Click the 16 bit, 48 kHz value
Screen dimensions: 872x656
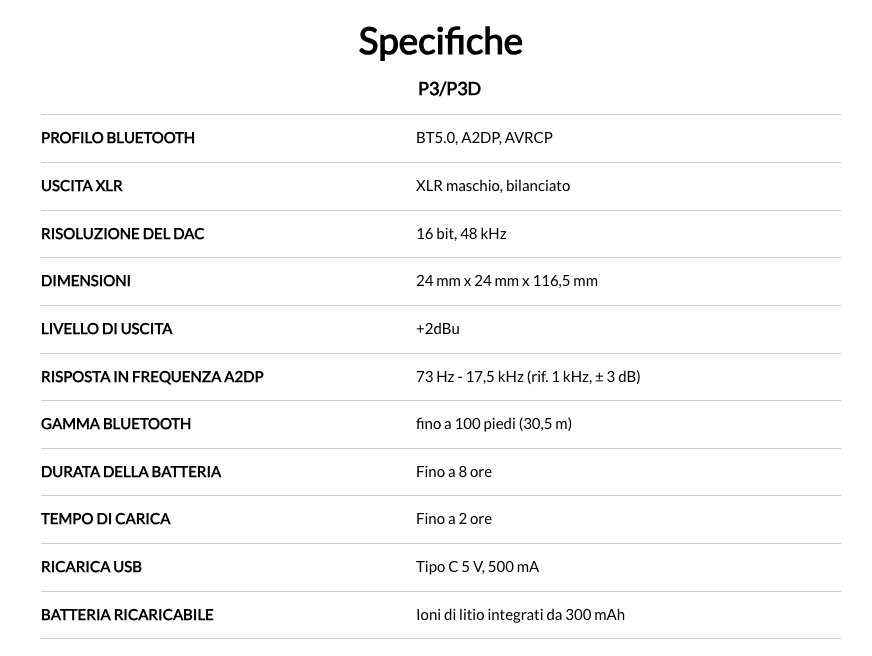click(461, 234)
